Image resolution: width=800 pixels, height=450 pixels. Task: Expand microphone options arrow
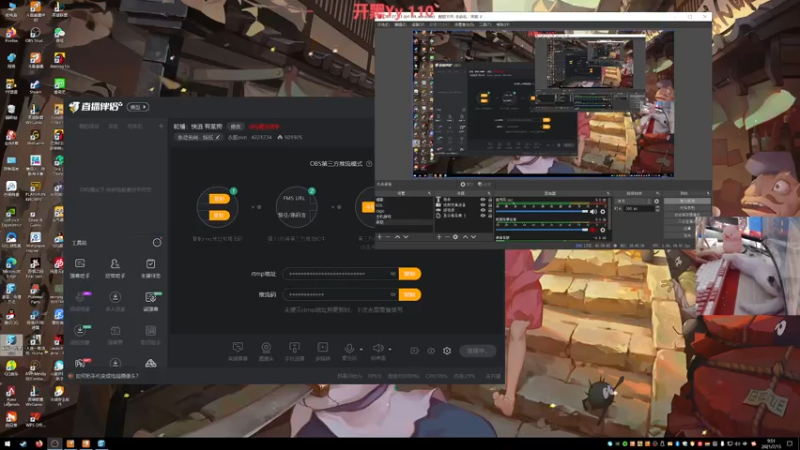[361, 349]
